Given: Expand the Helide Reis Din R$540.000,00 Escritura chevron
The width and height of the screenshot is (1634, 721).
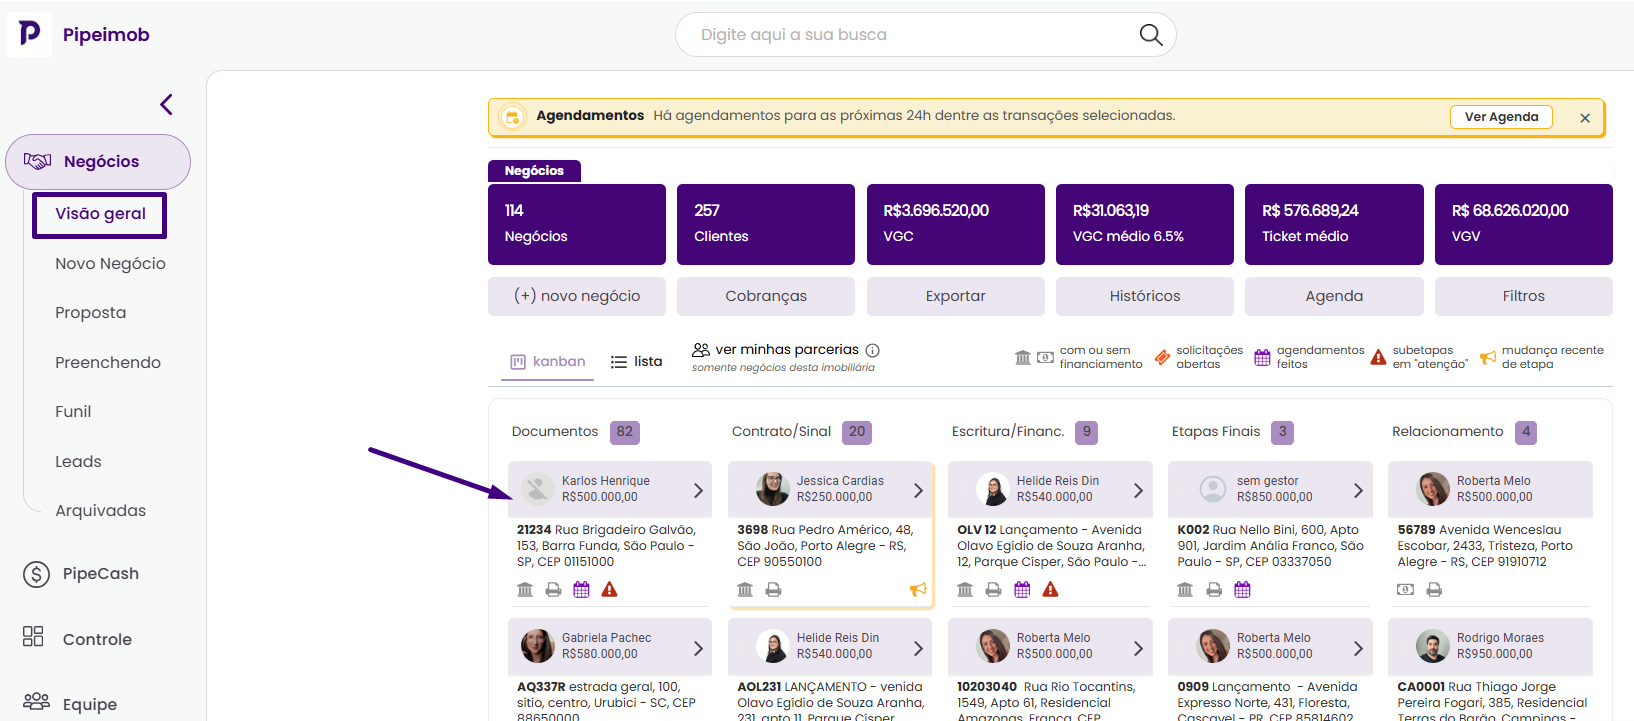Looking at the screenshot, I should point(1138,491).
